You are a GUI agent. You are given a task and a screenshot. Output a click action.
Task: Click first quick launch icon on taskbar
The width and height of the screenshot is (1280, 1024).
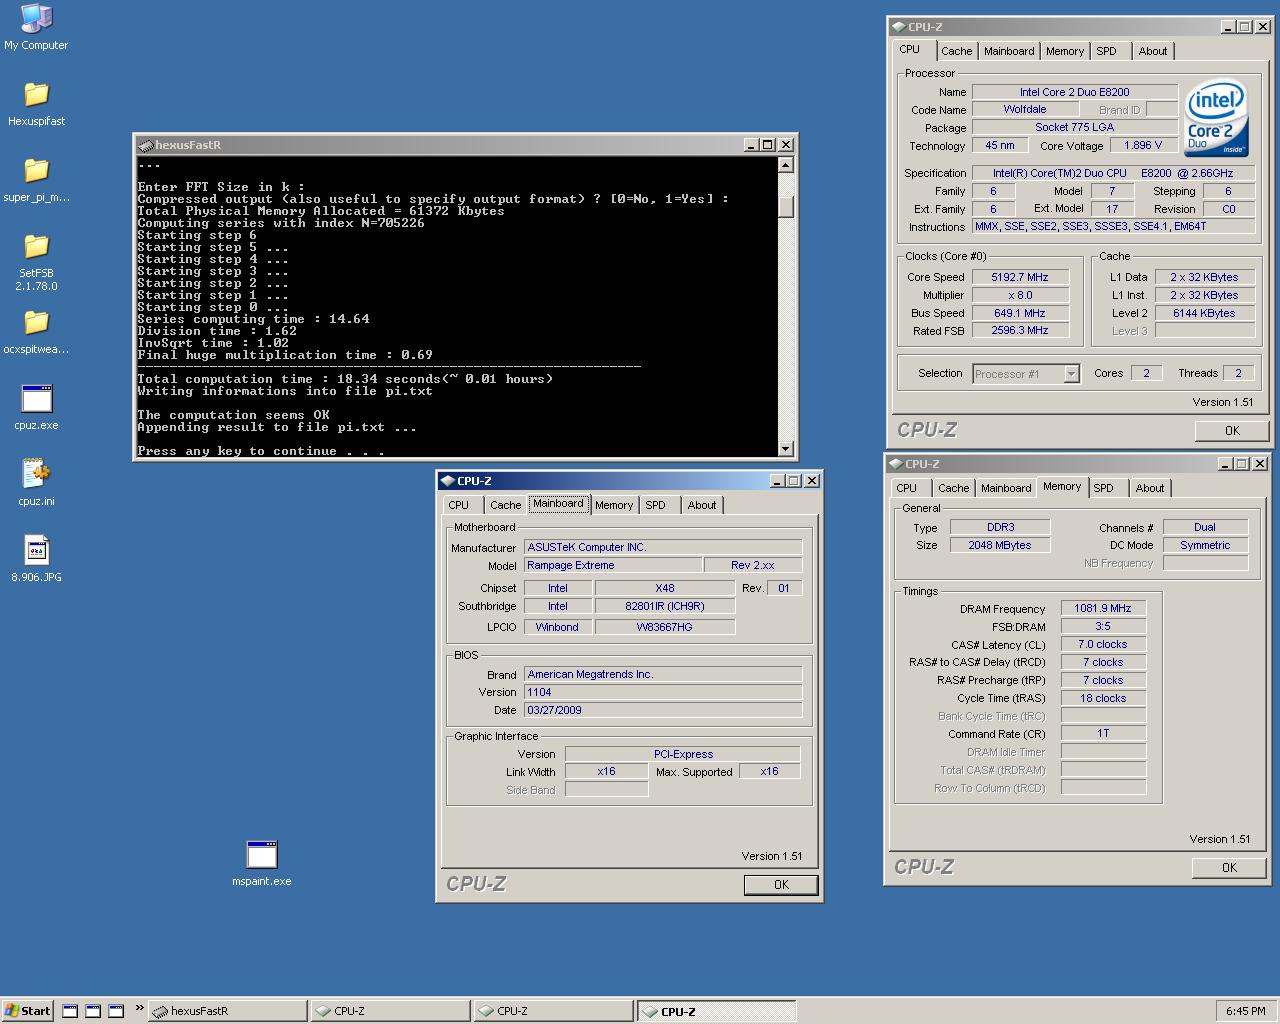(70, 1011)
